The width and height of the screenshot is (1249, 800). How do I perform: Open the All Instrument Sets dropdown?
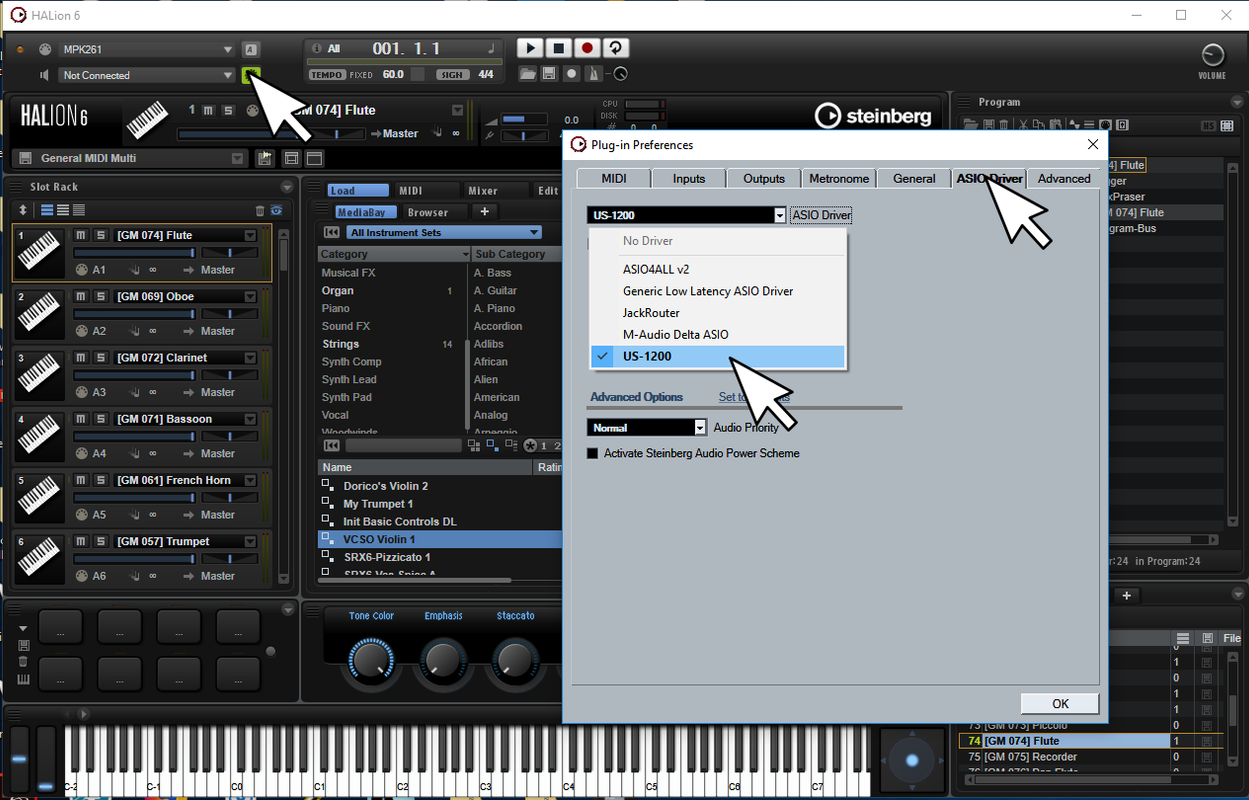click(443, 232)
